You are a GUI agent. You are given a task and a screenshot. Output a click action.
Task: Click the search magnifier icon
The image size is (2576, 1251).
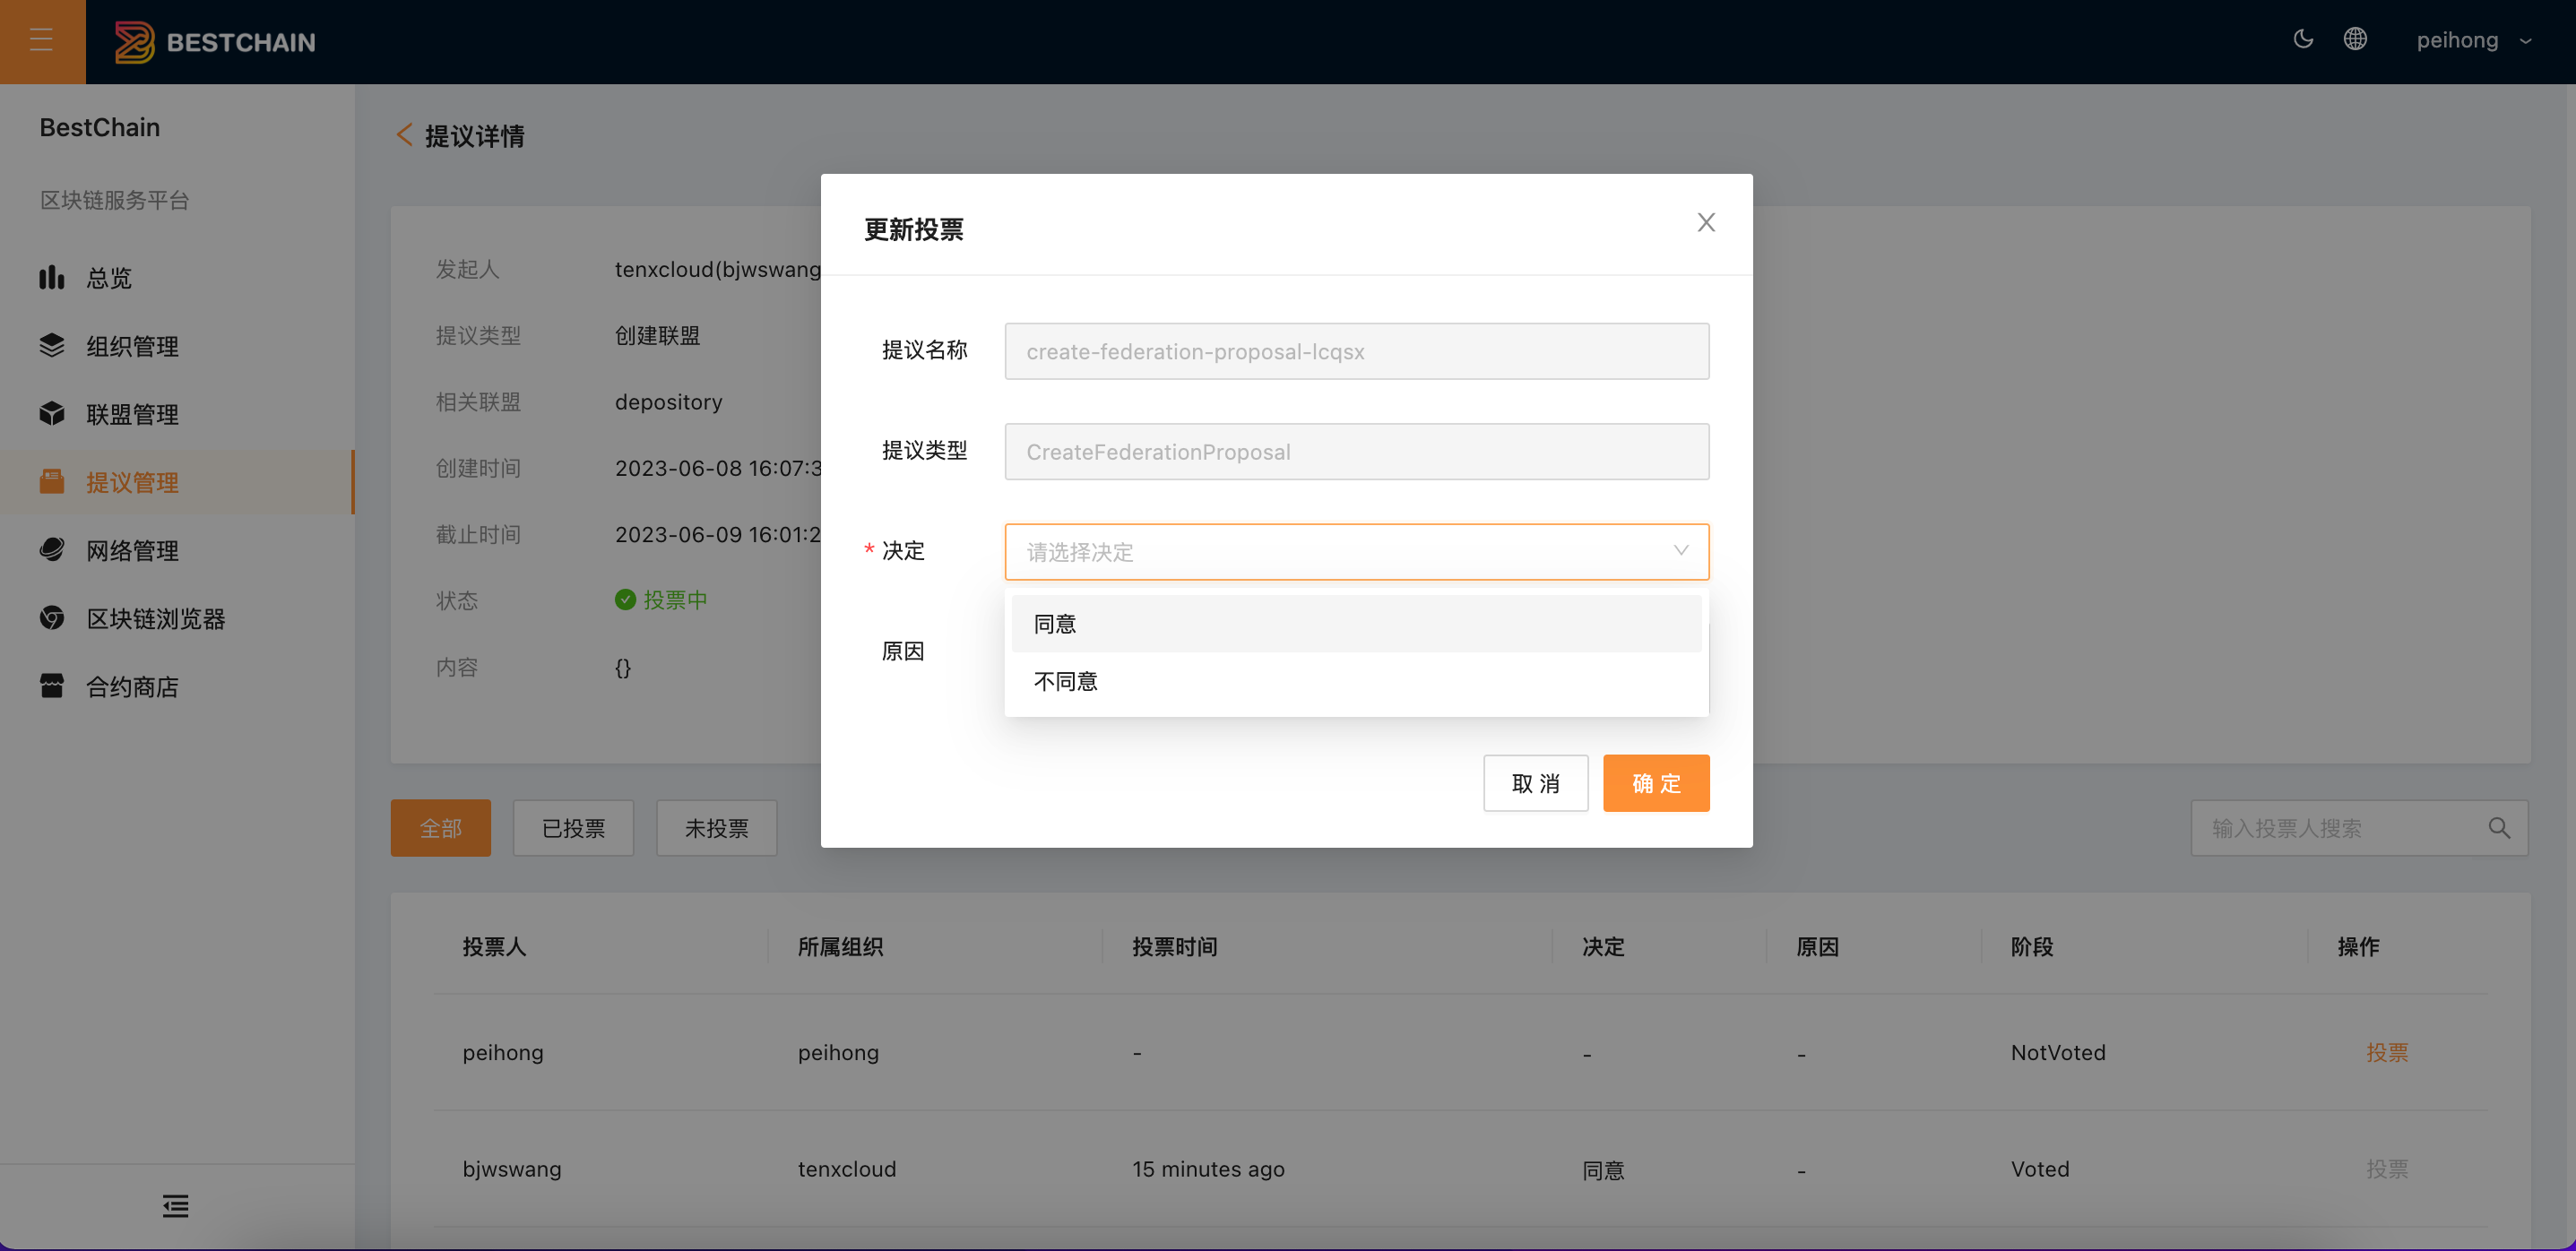click(x=2498, y=828)
